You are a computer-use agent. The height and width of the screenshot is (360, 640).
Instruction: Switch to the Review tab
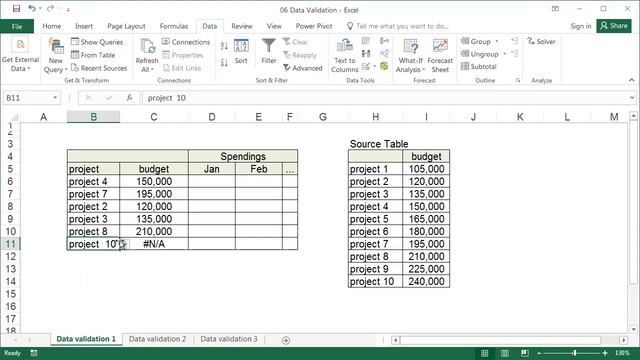point(242,26)
